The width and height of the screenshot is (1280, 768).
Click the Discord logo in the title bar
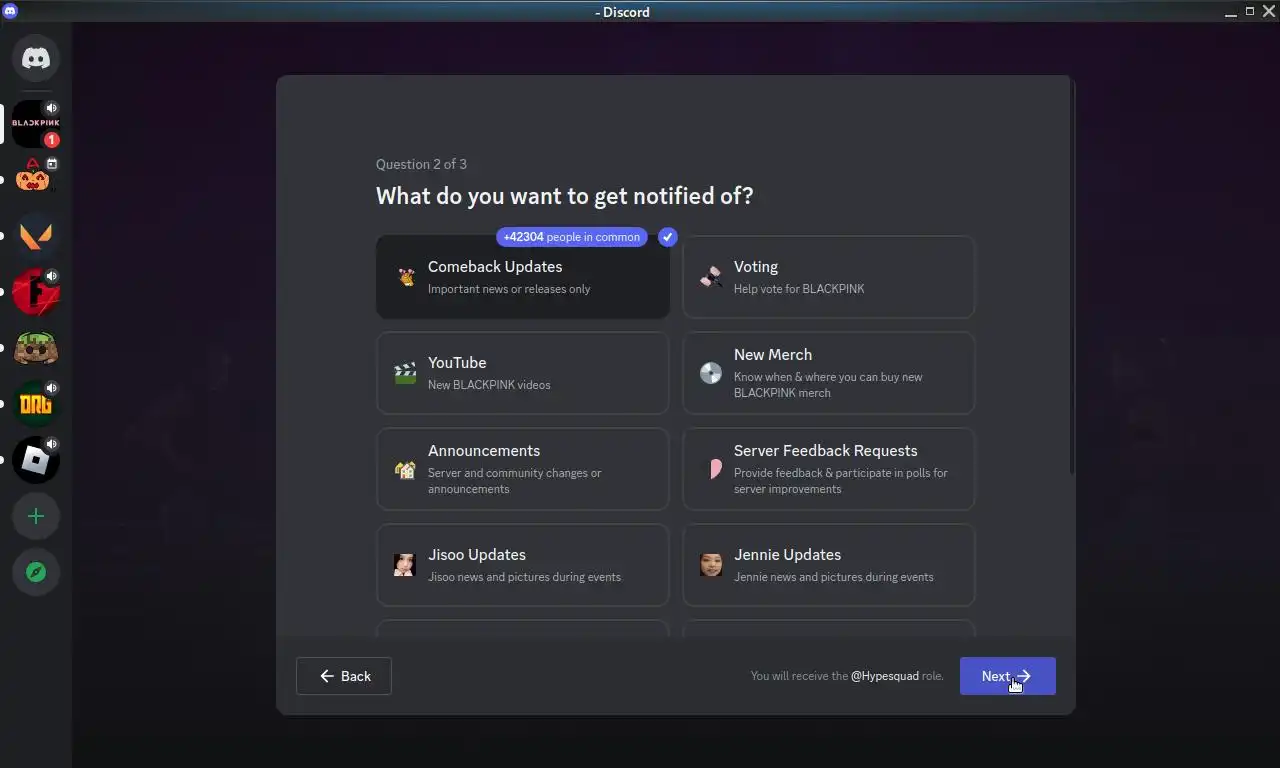[11, 11]
